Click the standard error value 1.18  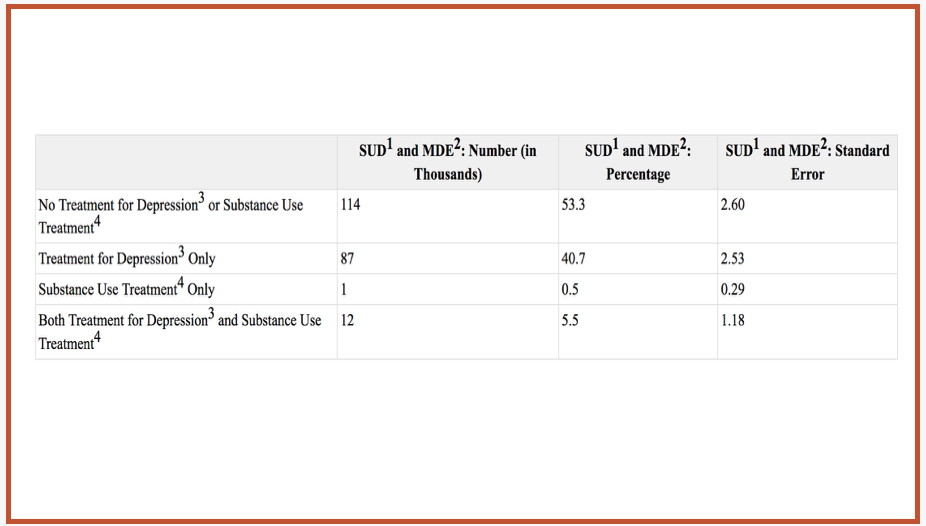pyautogui.click(x=807, y=332)
